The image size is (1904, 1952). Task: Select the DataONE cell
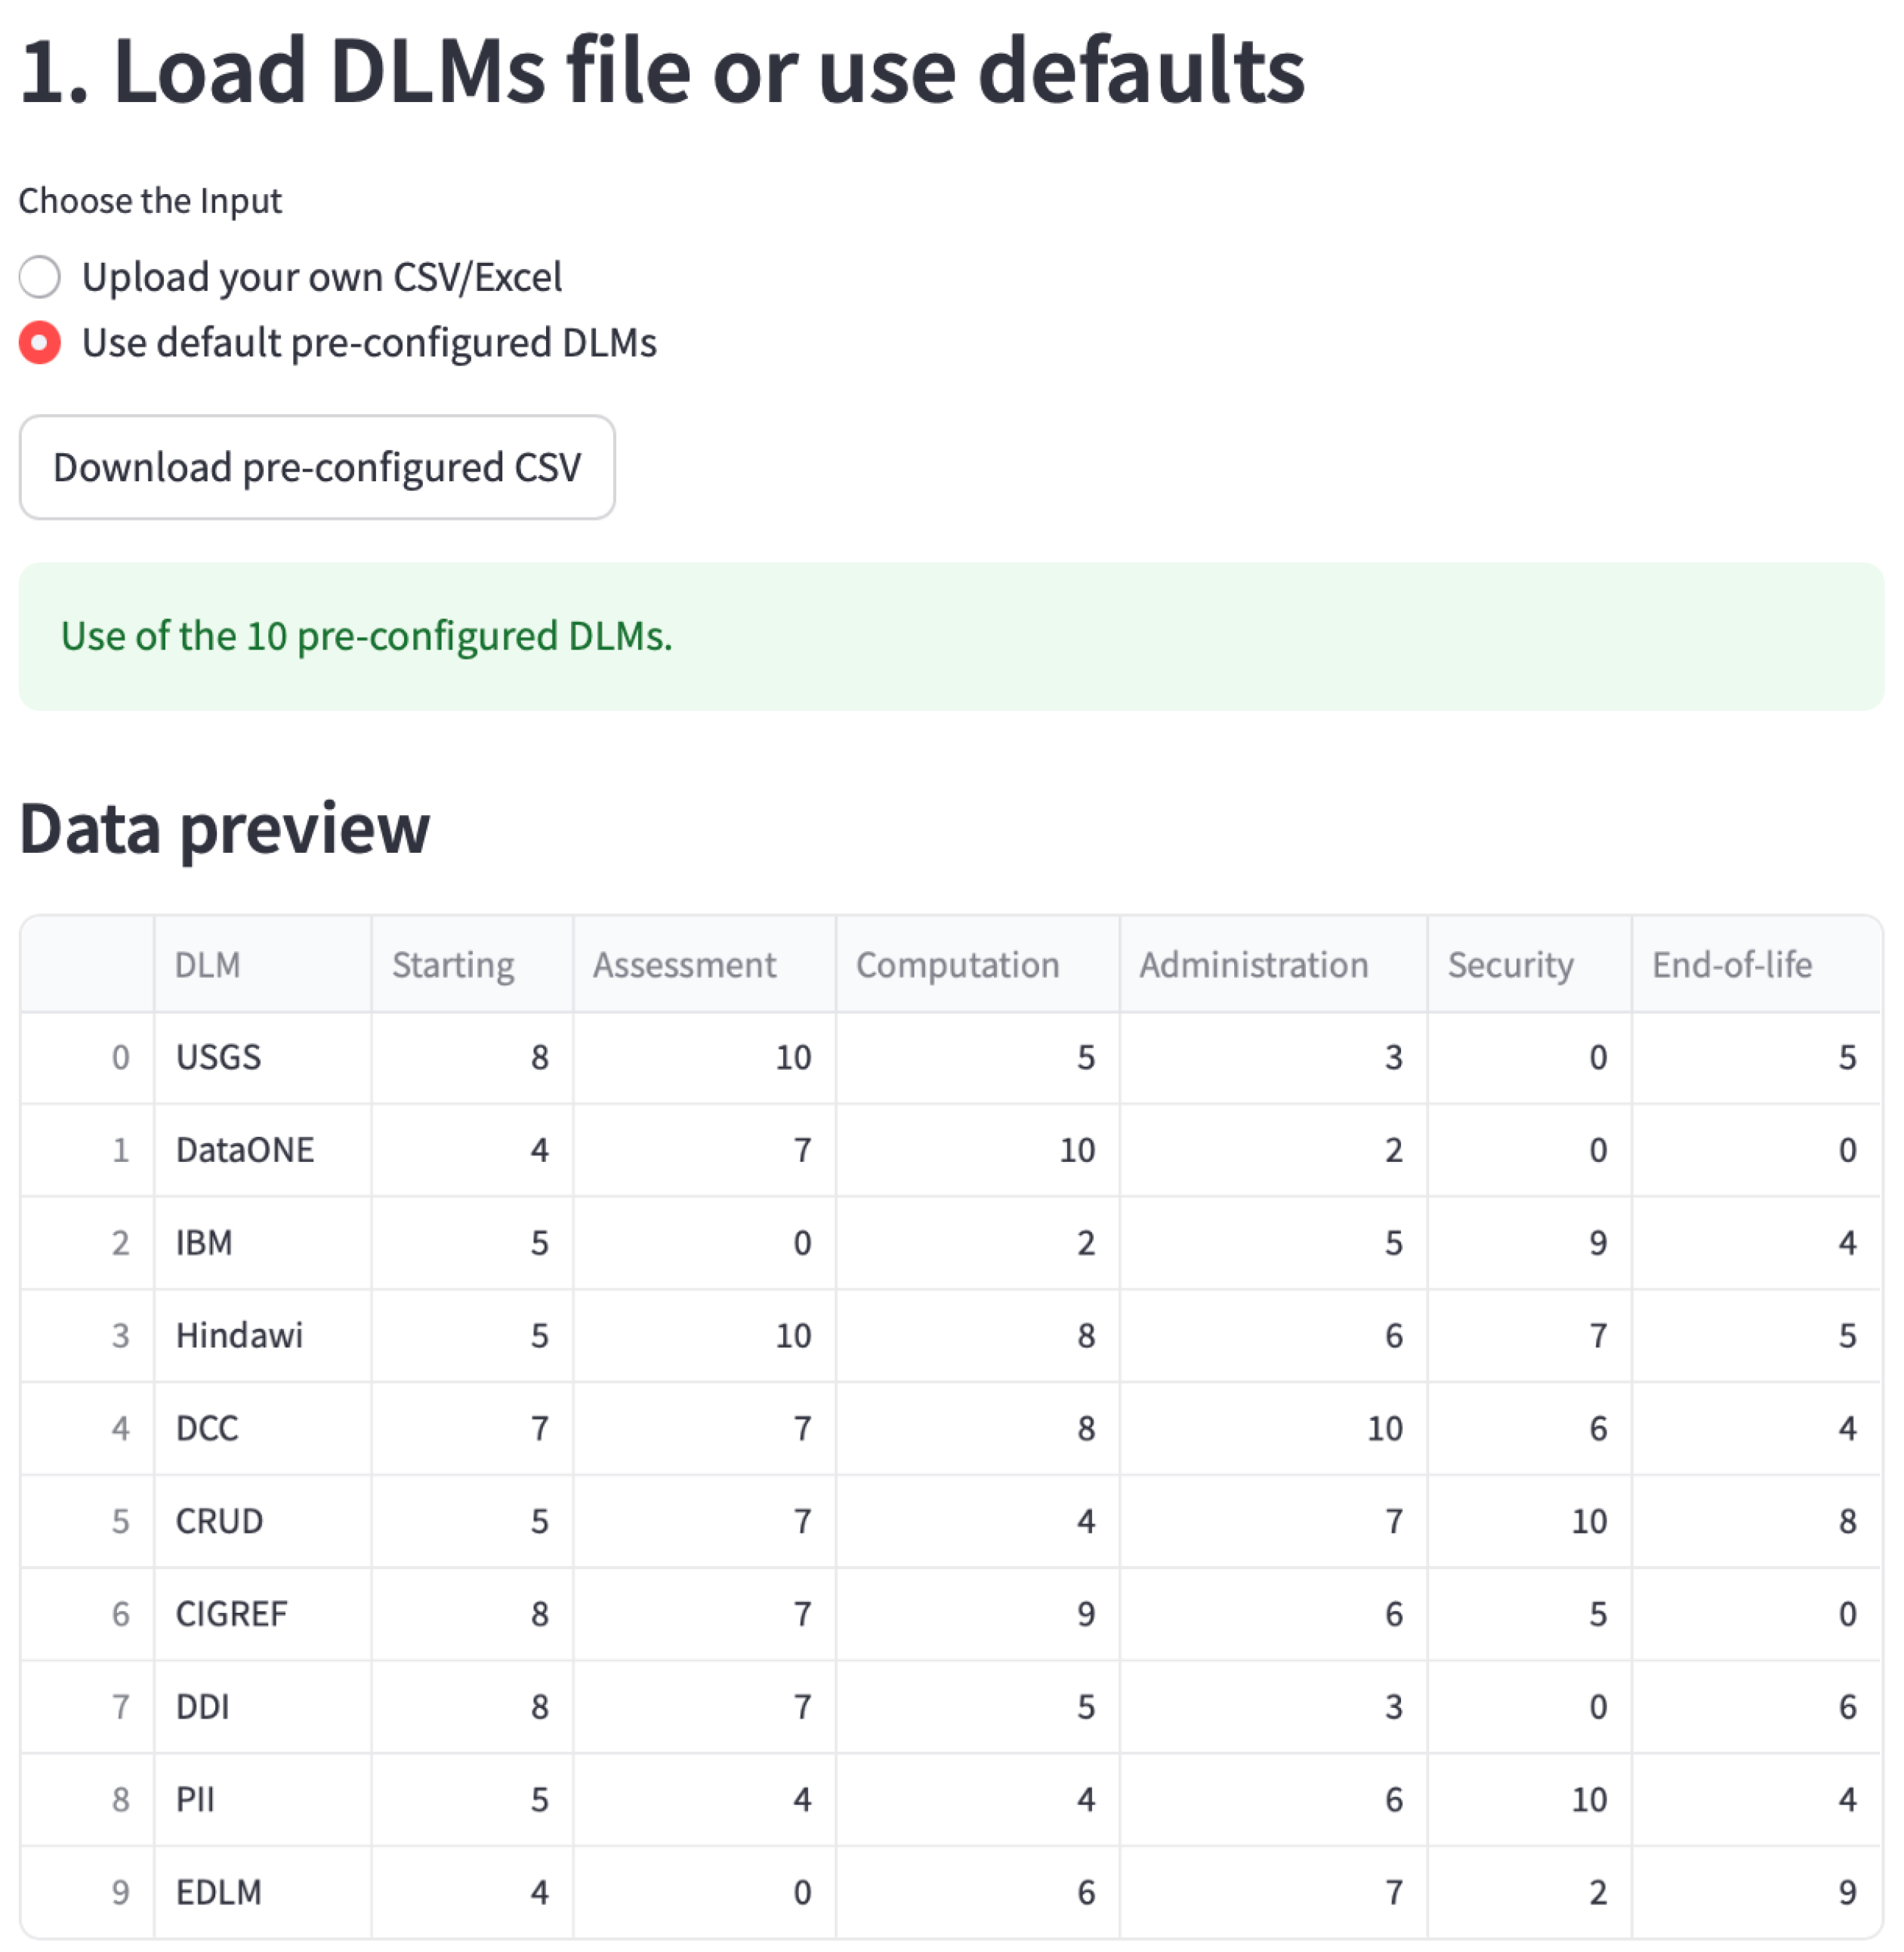[263, 1151]
